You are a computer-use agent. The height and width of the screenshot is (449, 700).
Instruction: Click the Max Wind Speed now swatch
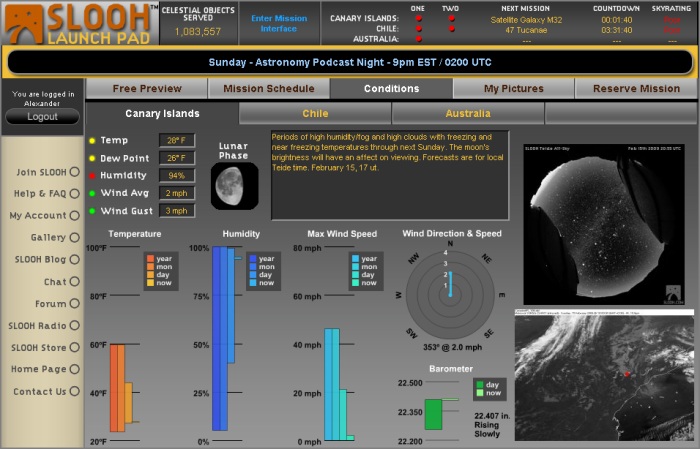coord(355,283)
